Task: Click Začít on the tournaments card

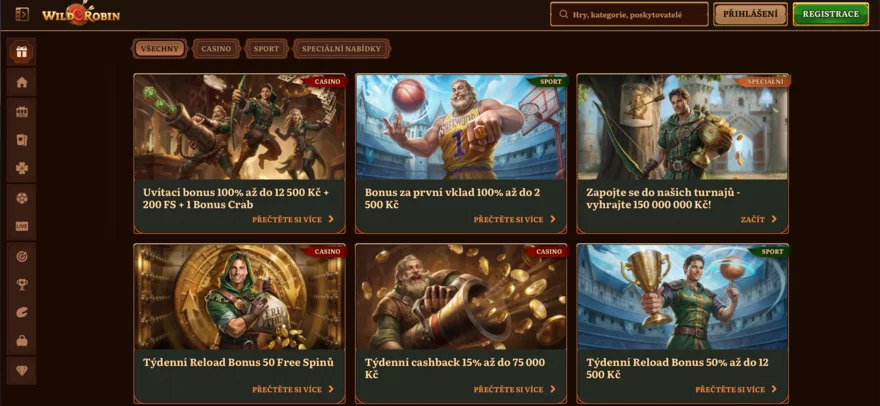Action: point(759,220)
